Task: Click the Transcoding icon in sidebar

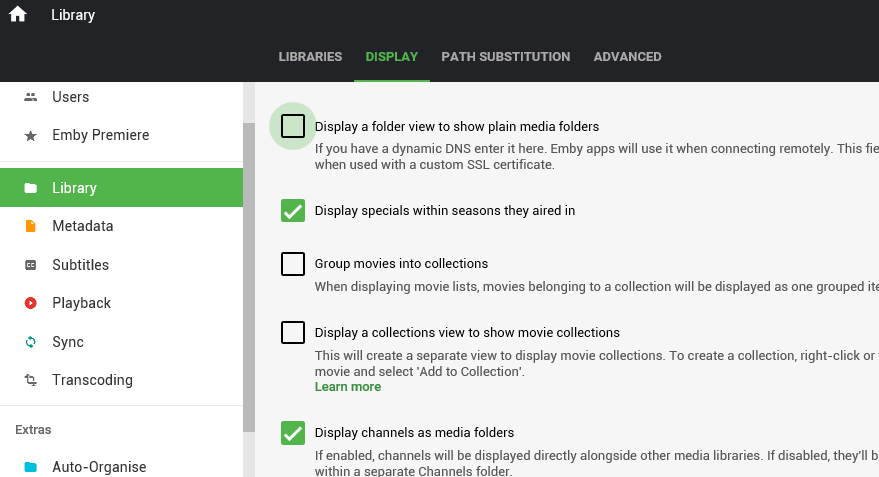Action: 31,380
